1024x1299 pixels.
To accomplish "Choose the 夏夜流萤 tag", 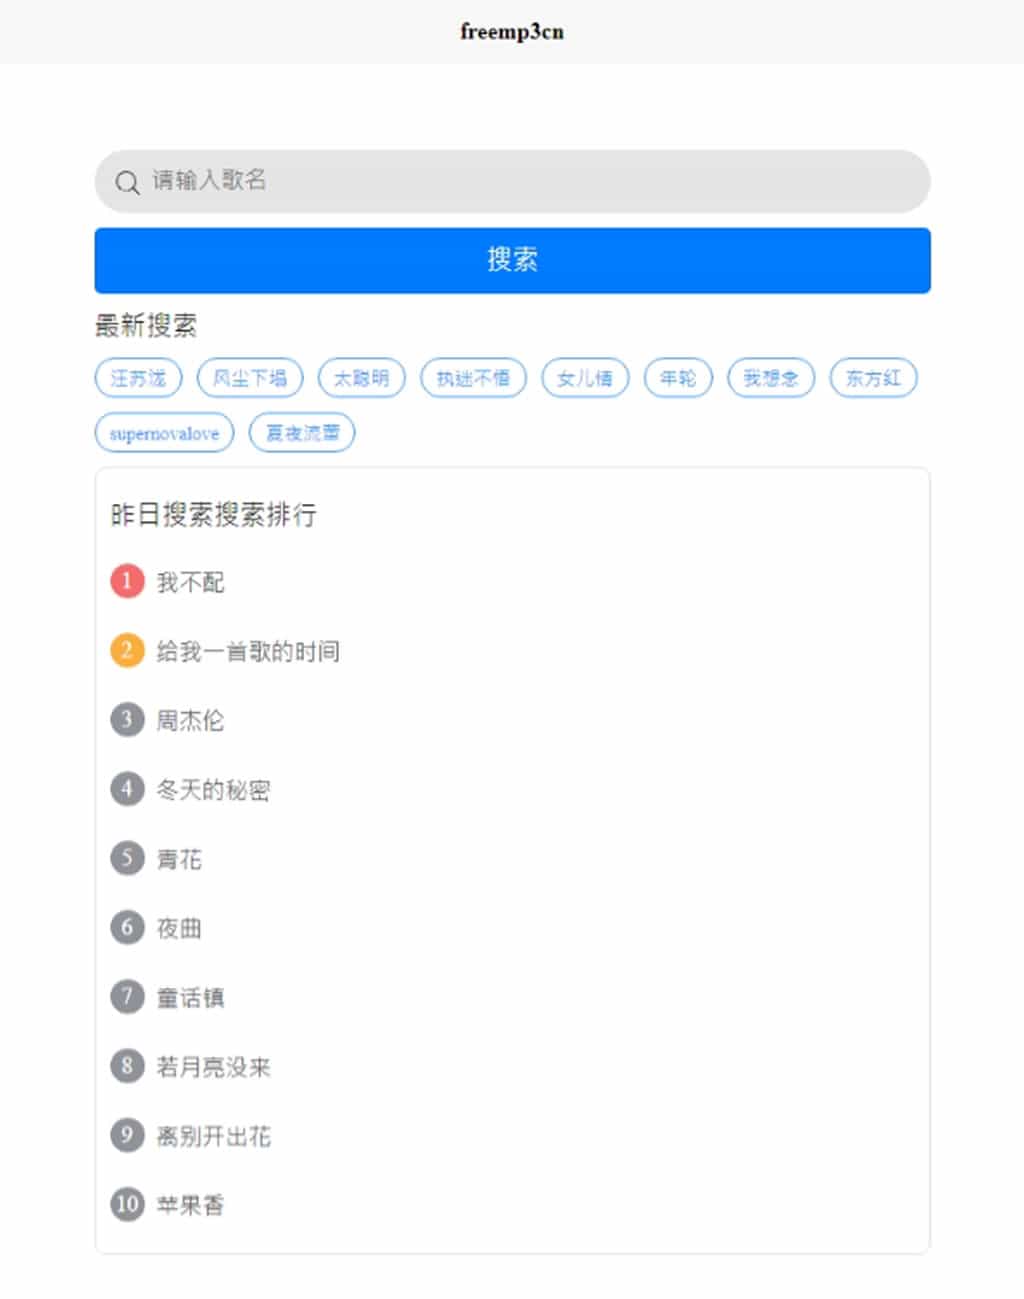I will (x=302, y=433).
